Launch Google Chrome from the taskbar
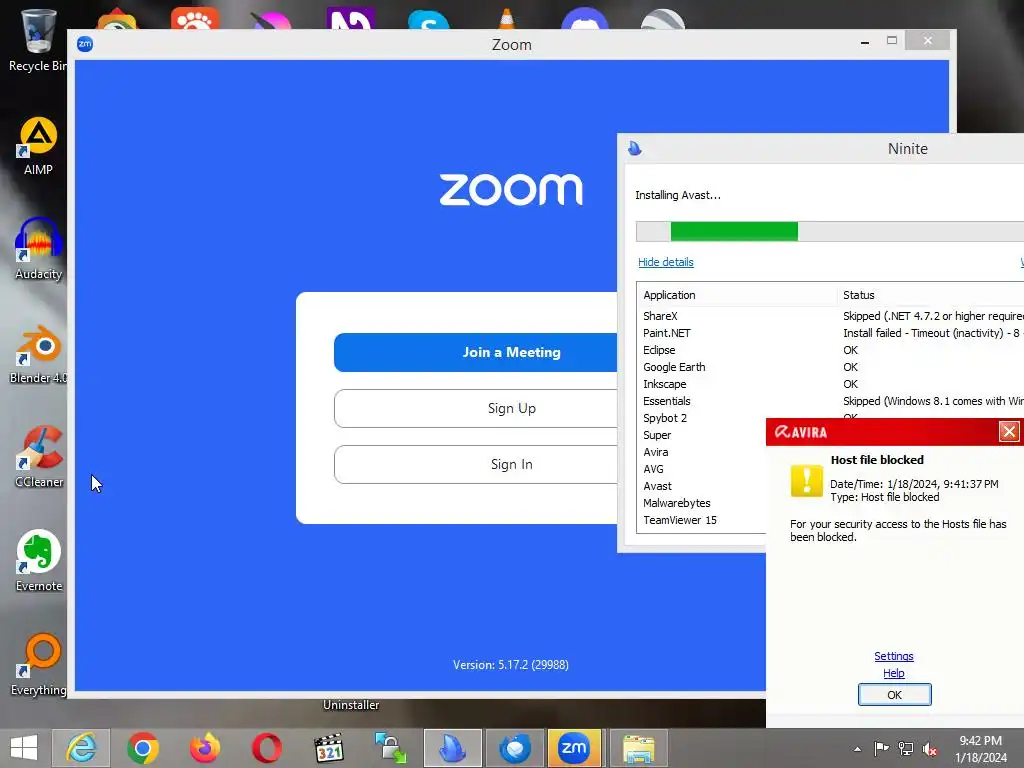 [143, 748]
